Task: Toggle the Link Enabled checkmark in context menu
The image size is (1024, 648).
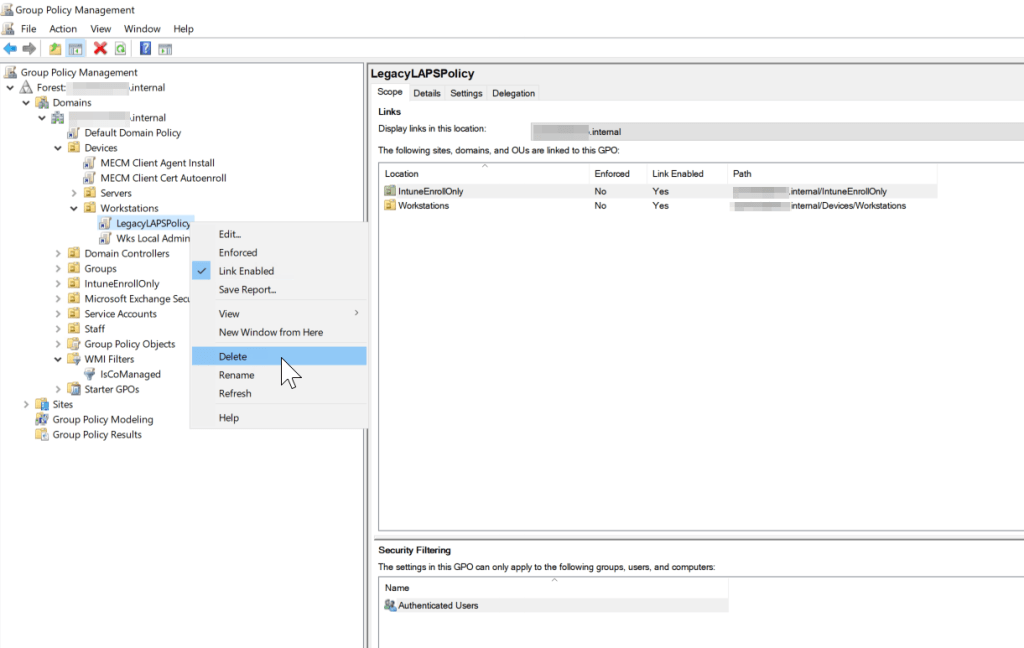Action: pyautogui.click(x=203, y=271)
